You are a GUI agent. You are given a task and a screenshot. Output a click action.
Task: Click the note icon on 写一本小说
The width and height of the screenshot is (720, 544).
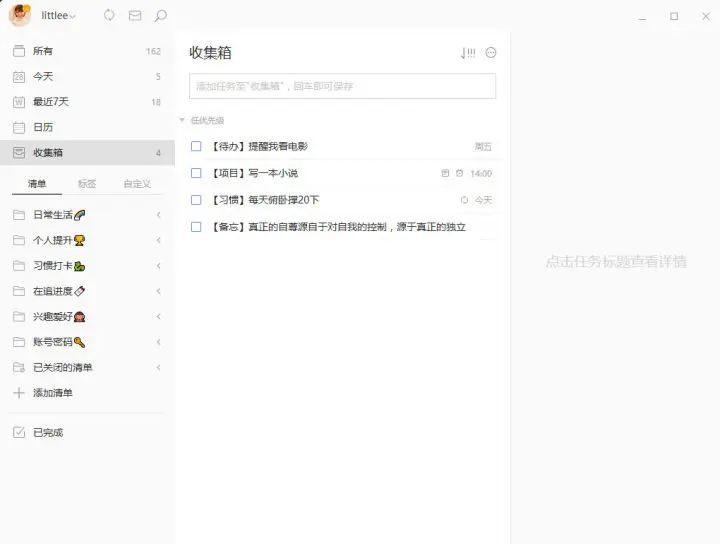tap(445, 173)
